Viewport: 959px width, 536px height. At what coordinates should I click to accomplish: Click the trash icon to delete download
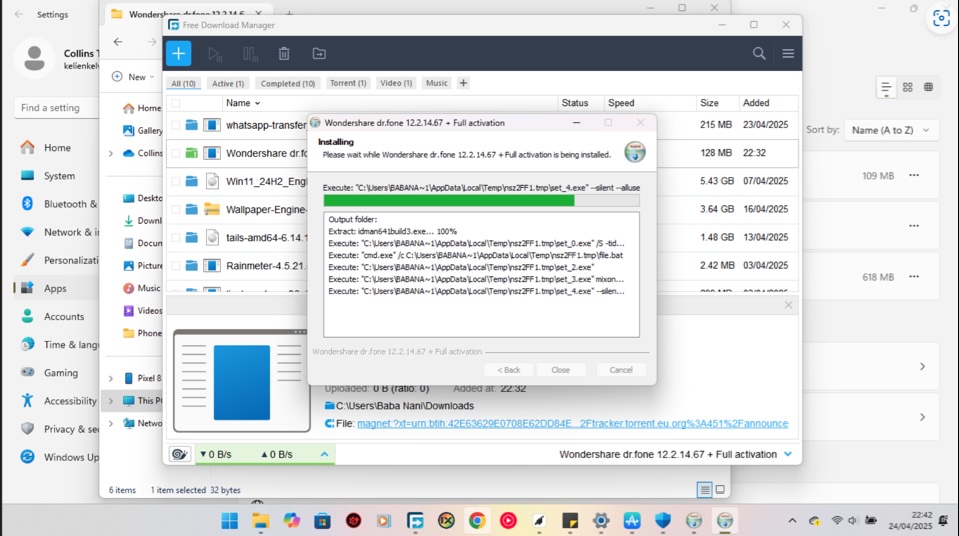[284, 54]
